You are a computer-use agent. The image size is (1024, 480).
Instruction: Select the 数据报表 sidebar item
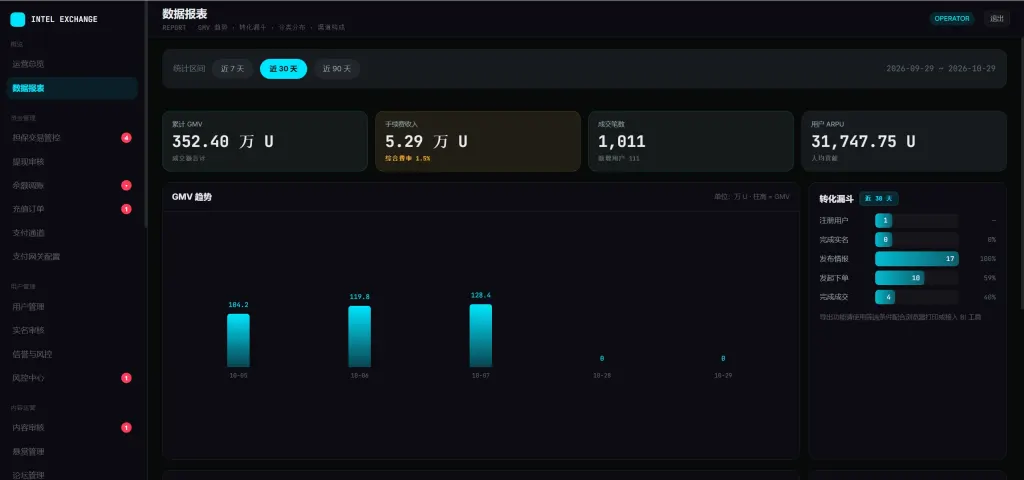click(72, 88)
